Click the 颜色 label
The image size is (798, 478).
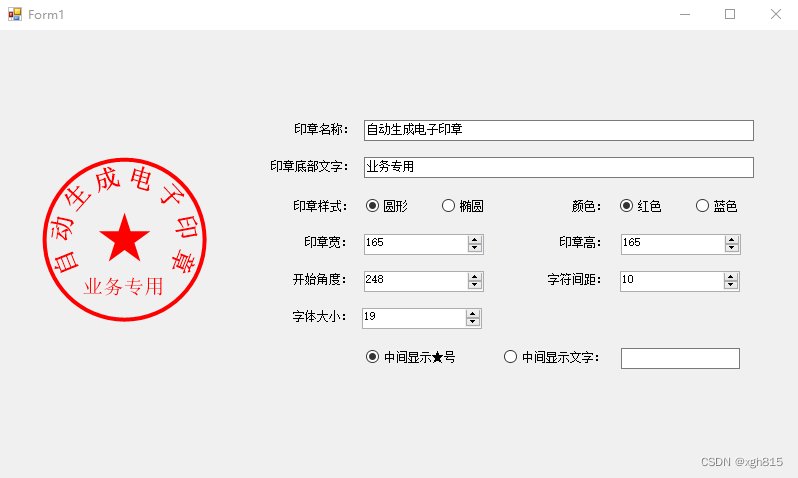[x=586, y=206]
